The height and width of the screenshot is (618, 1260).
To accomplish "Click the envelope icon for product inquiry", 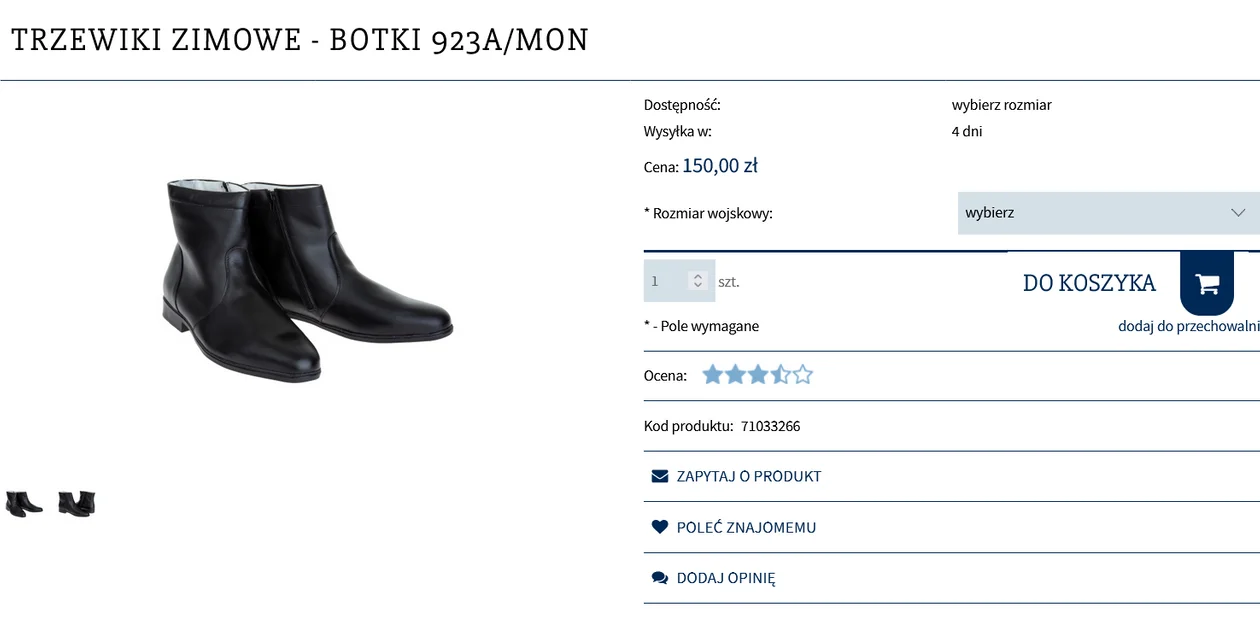I will [x=660, y=476].
